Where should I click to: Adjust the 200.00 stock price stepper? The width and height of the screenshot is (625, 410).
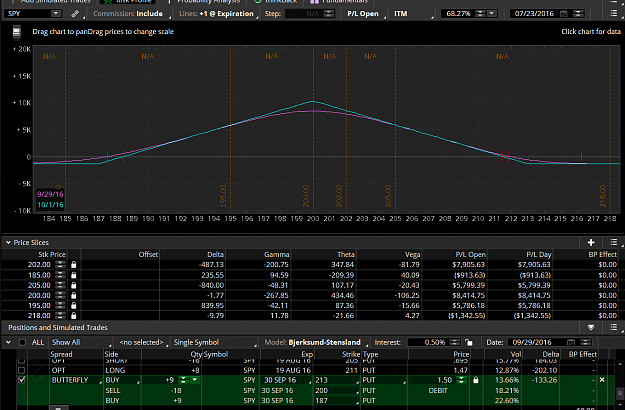click(60, 295)
